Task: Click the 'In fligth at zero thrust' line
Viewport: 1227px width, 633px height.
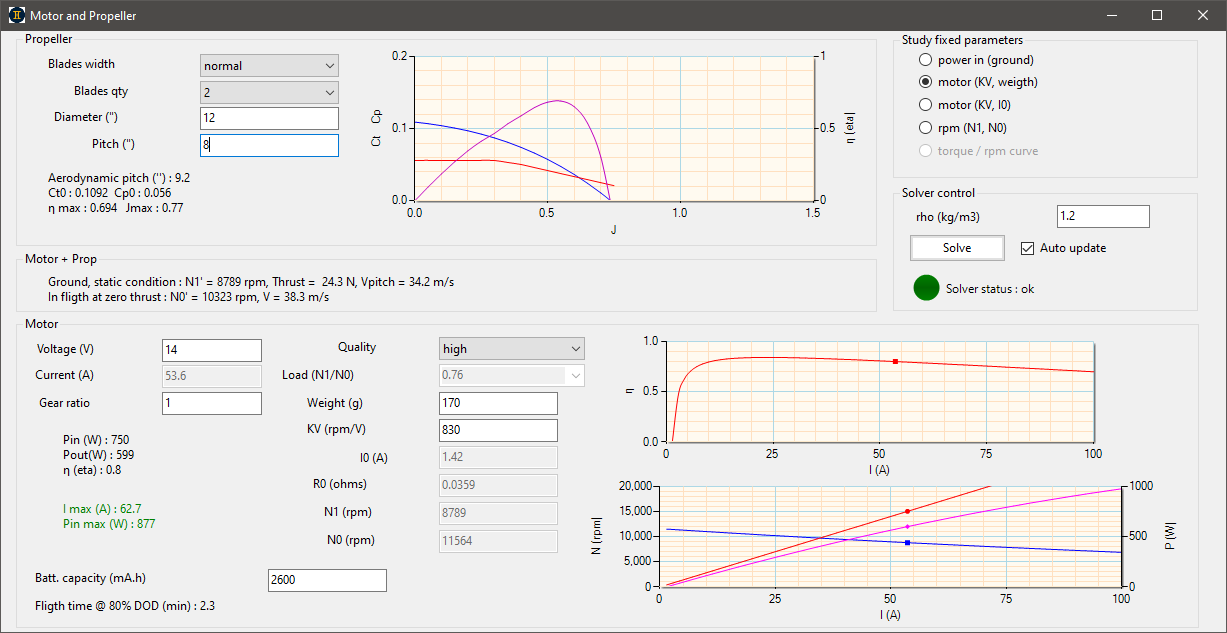Action: click(x=189, y=297)
